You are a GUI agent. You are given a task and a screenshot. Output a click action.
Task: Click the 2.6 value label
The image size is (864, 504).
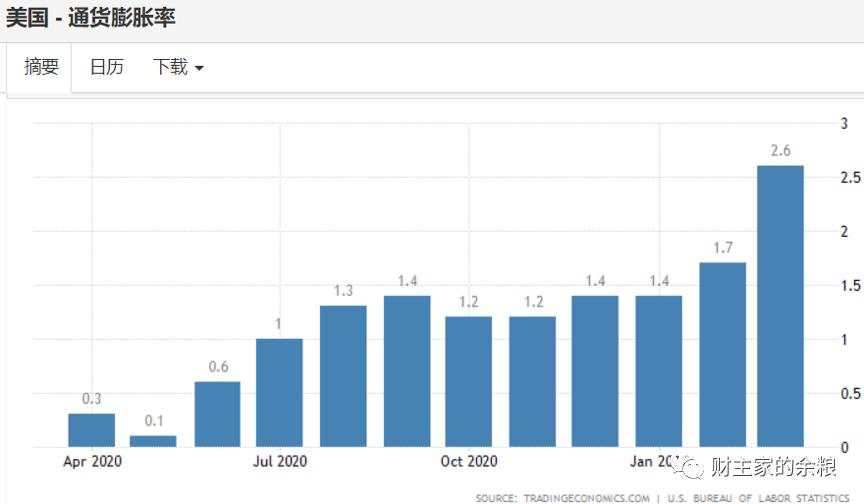tap(780, 150)
